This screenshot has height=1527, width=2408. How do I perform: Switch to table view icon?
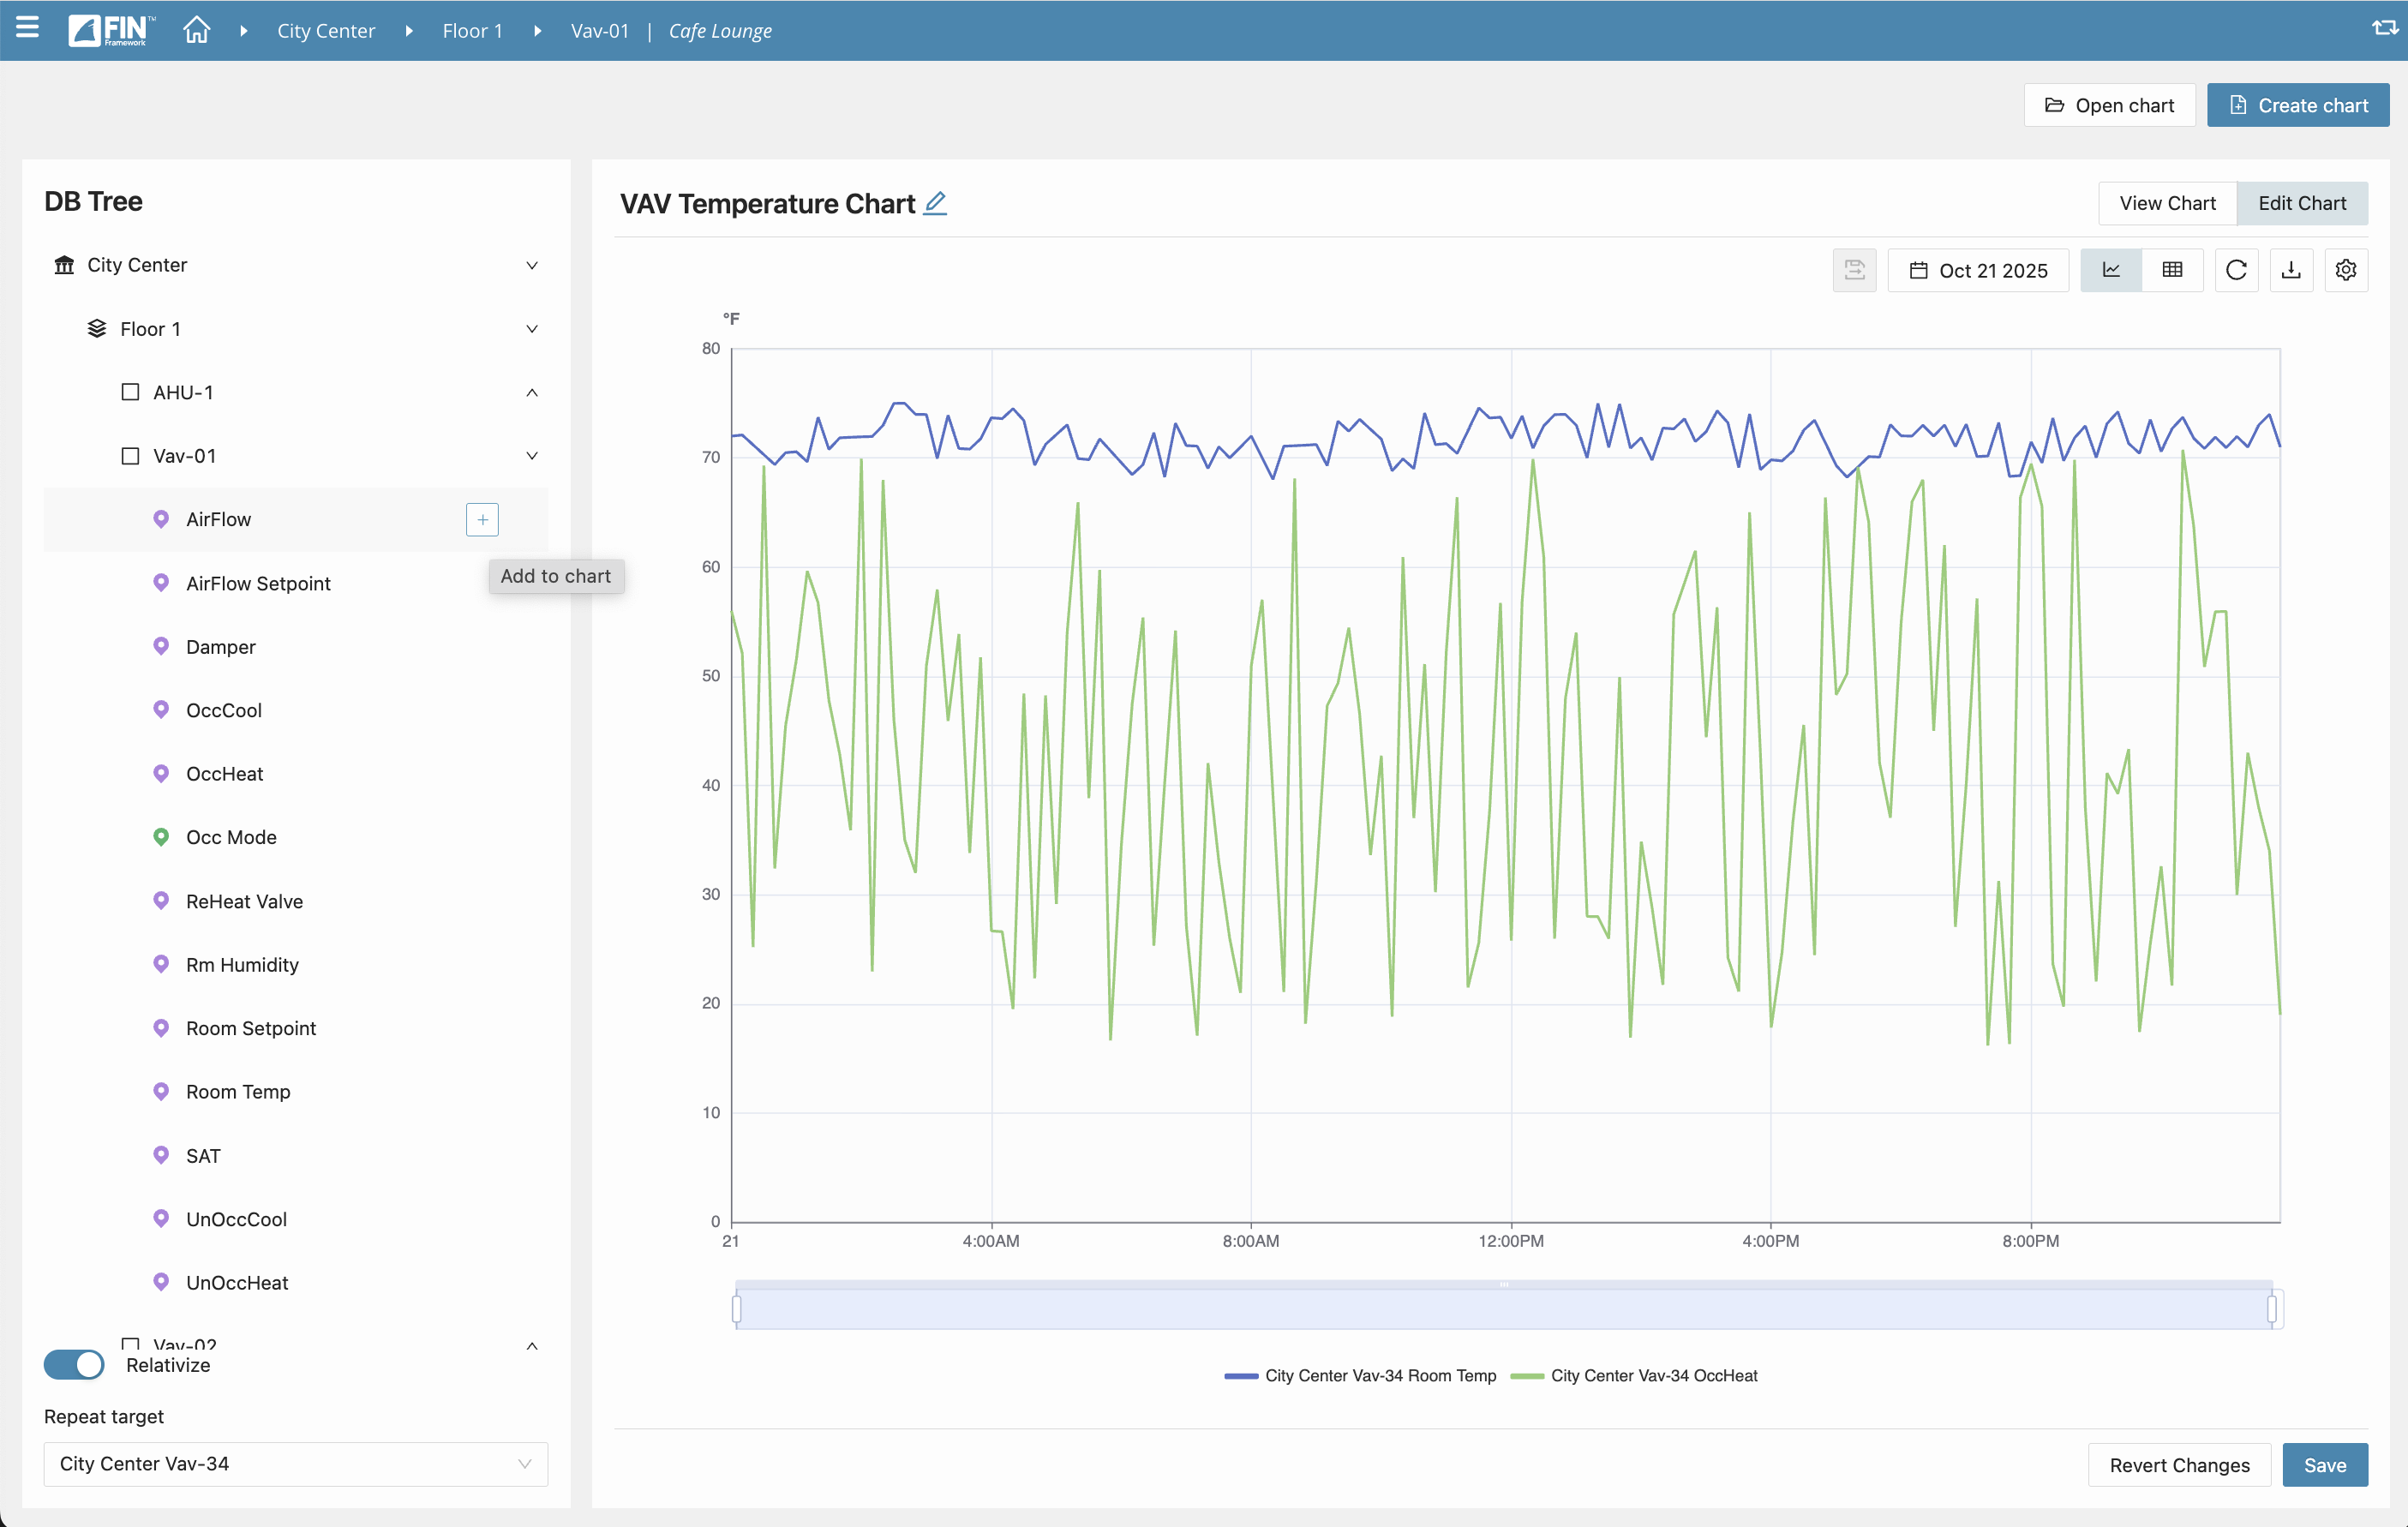coord(2172,270)
